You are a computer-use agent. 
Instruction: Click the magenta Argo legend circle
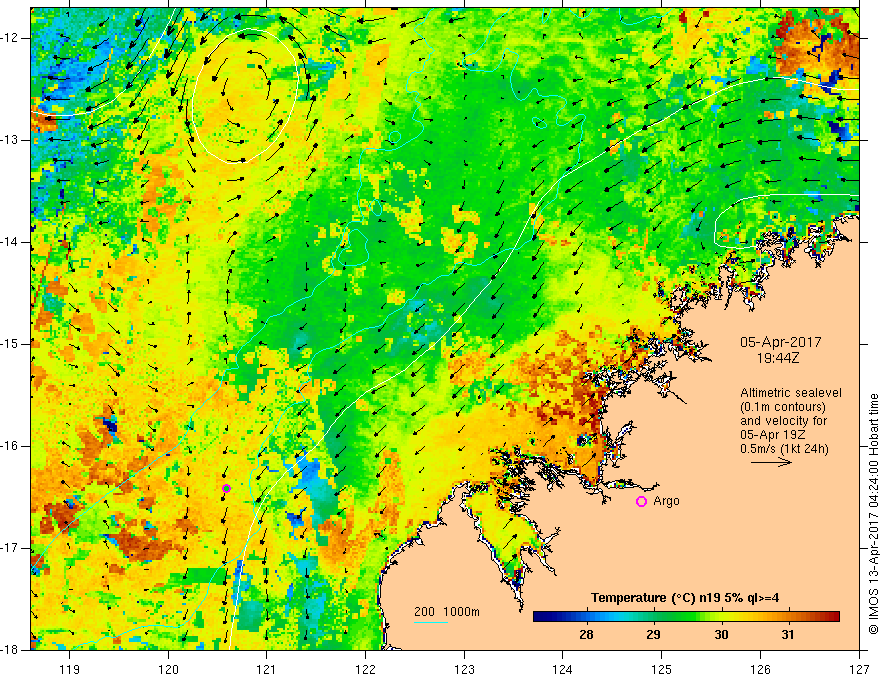[641, 501]
